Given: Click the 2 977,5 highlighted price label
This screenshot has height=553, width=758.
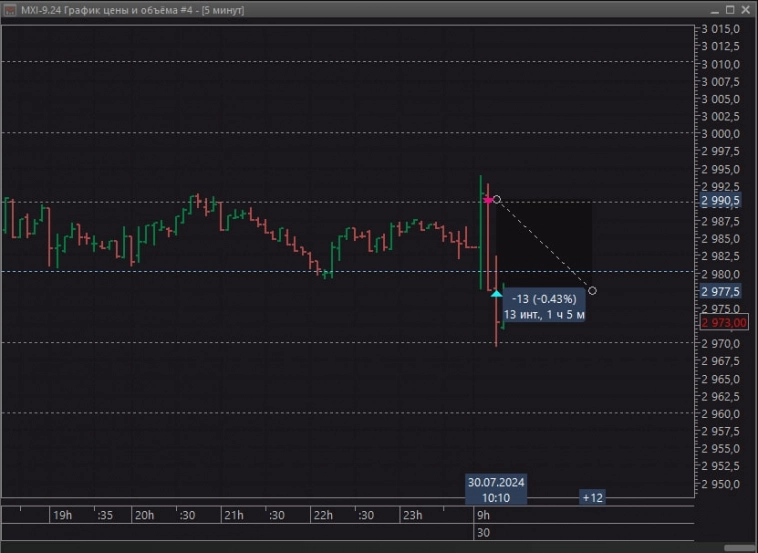Looking at the screenshot, I should [721, 292].
